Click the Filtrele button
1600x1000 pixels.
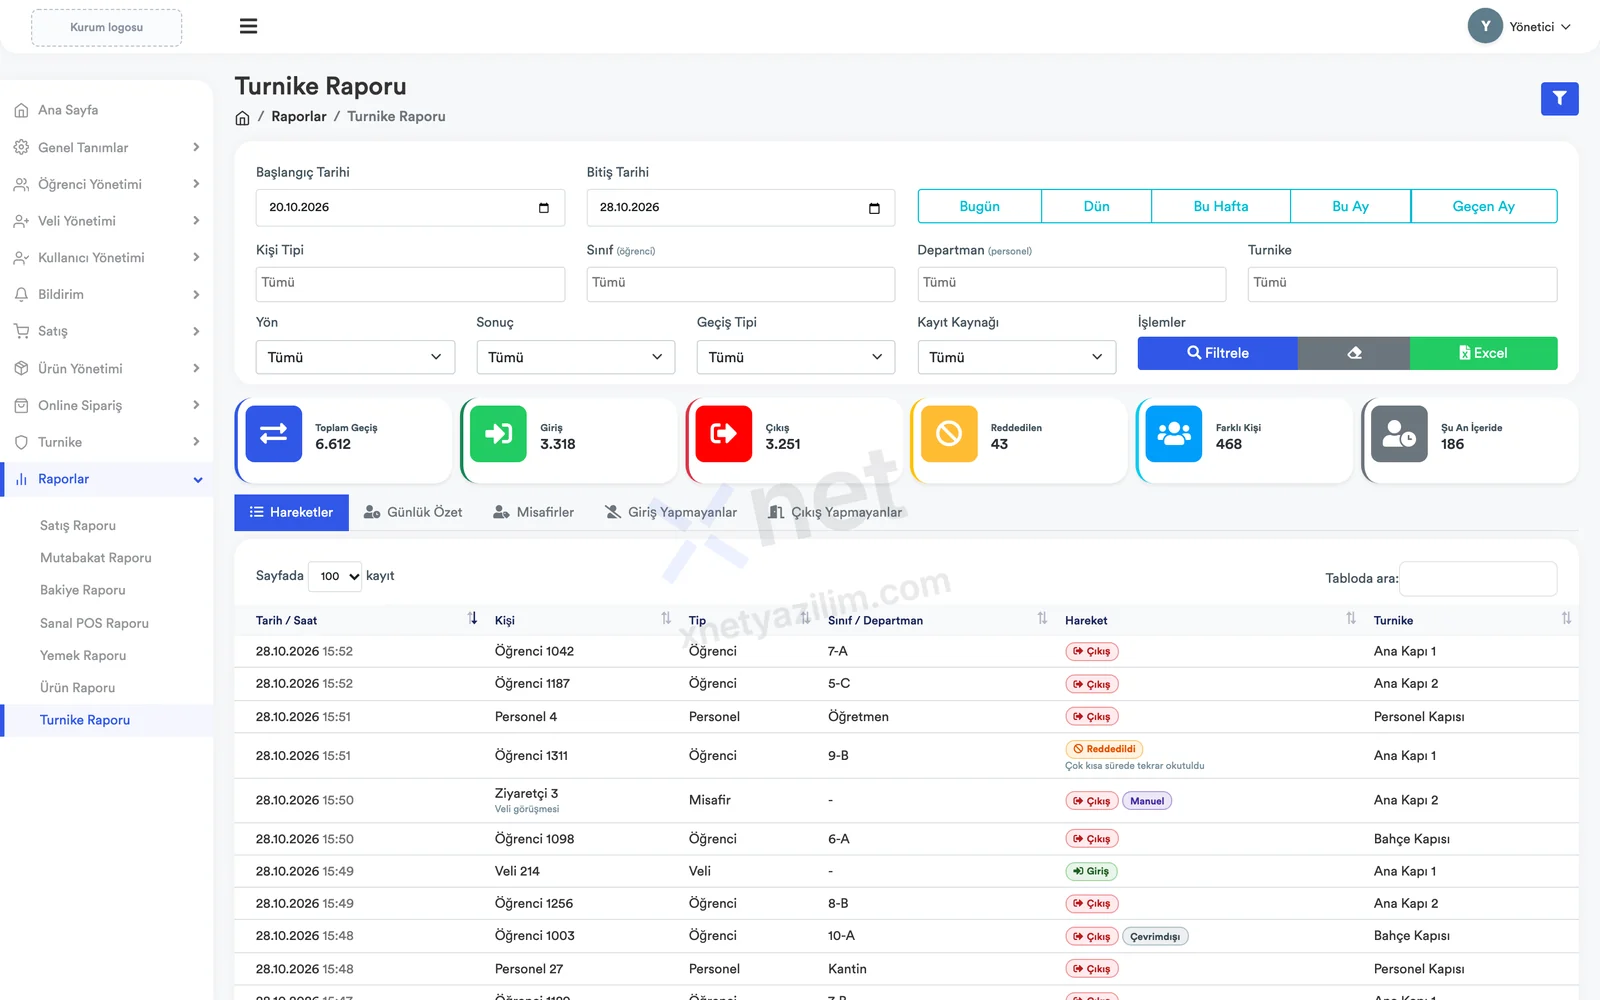1217,353
